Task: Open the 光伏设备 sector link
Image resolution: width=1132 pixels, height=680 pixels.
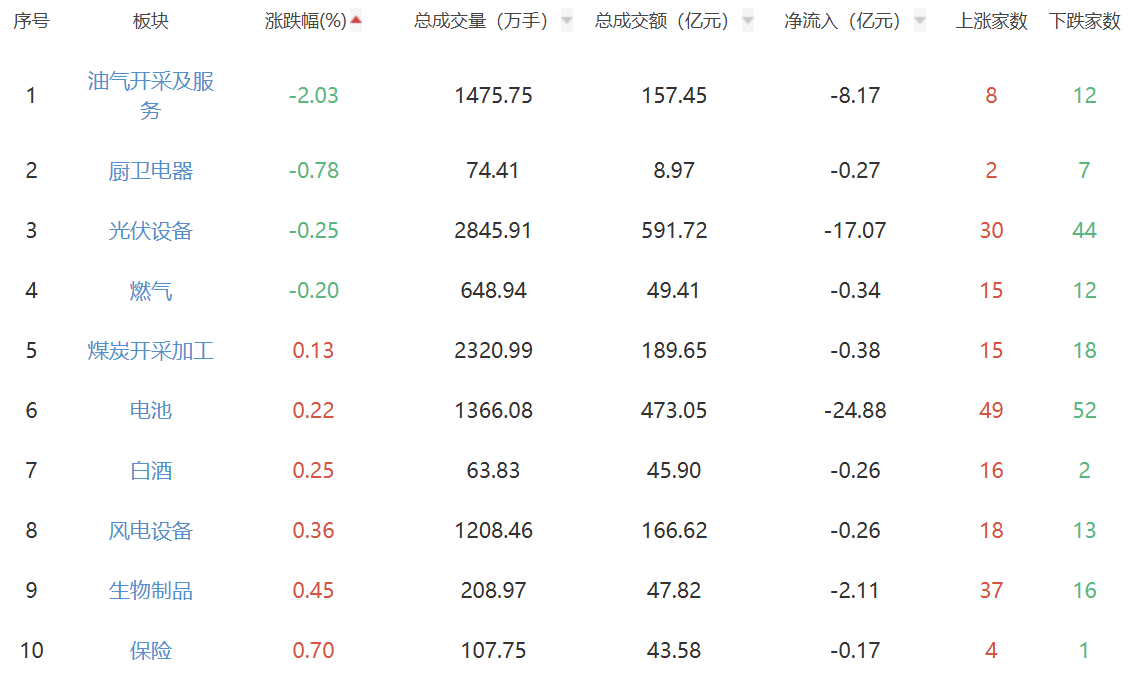Action: [x=151, y=231]
